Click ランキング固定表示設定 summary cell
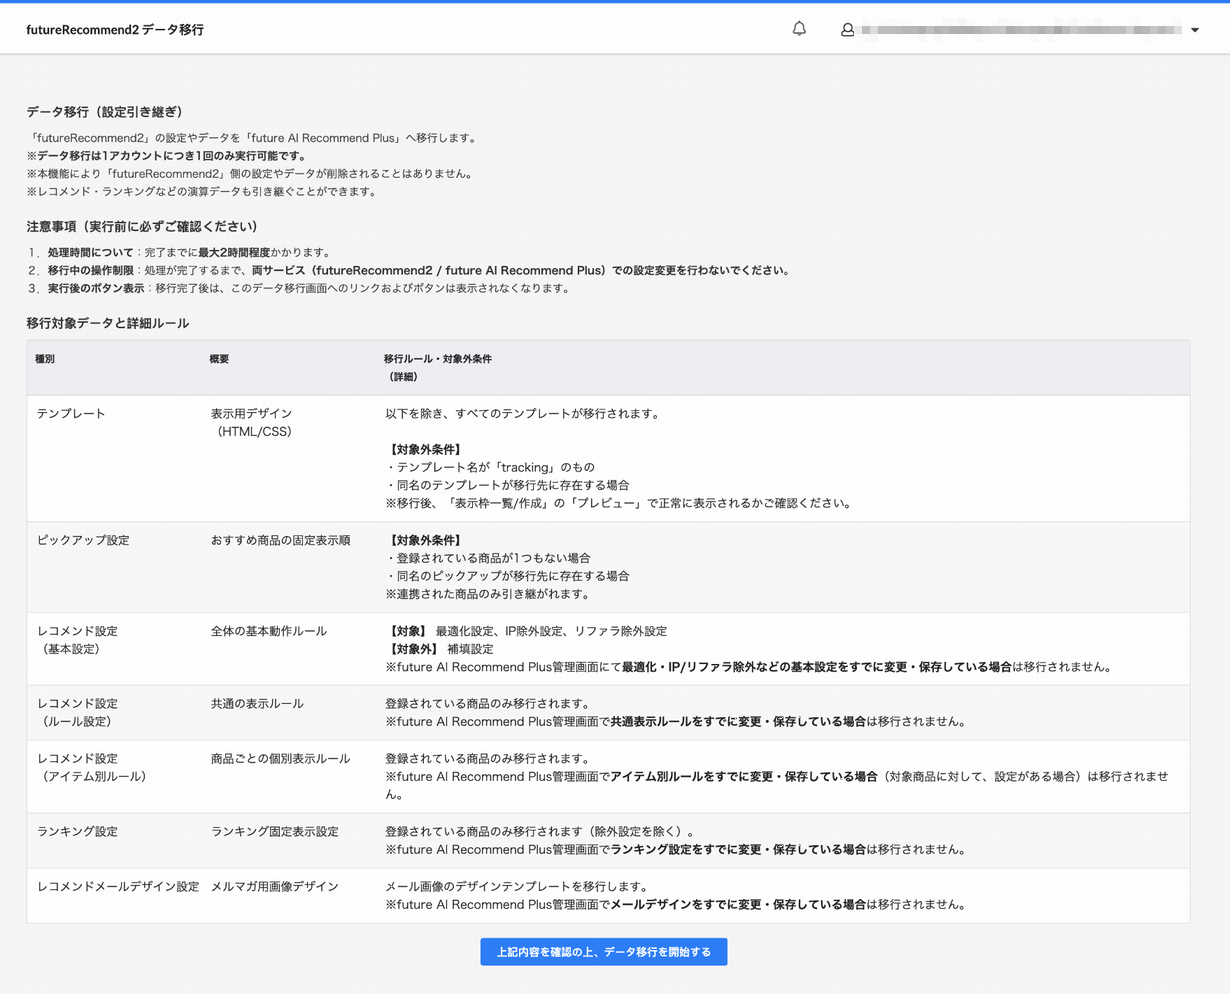1230x994 pixels. 275,831
